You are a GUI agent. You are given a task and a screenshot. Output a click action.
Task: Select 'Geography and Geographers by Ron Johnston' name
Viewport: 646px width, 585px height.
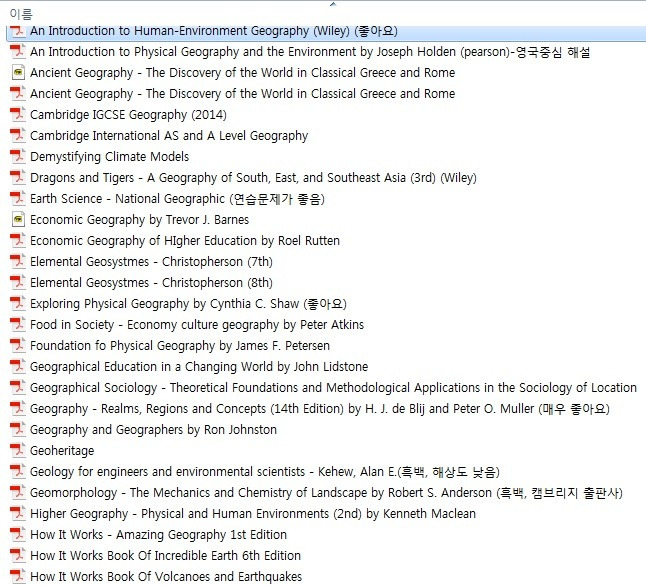point(153,430)
